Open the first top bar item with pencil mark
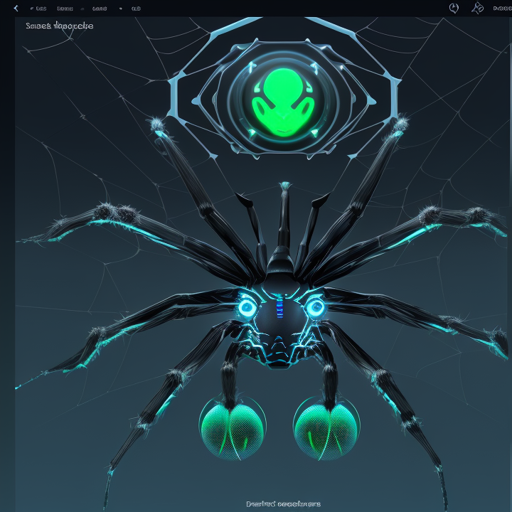Viewport: 512px width, 512px height. [x=38, y=9]
